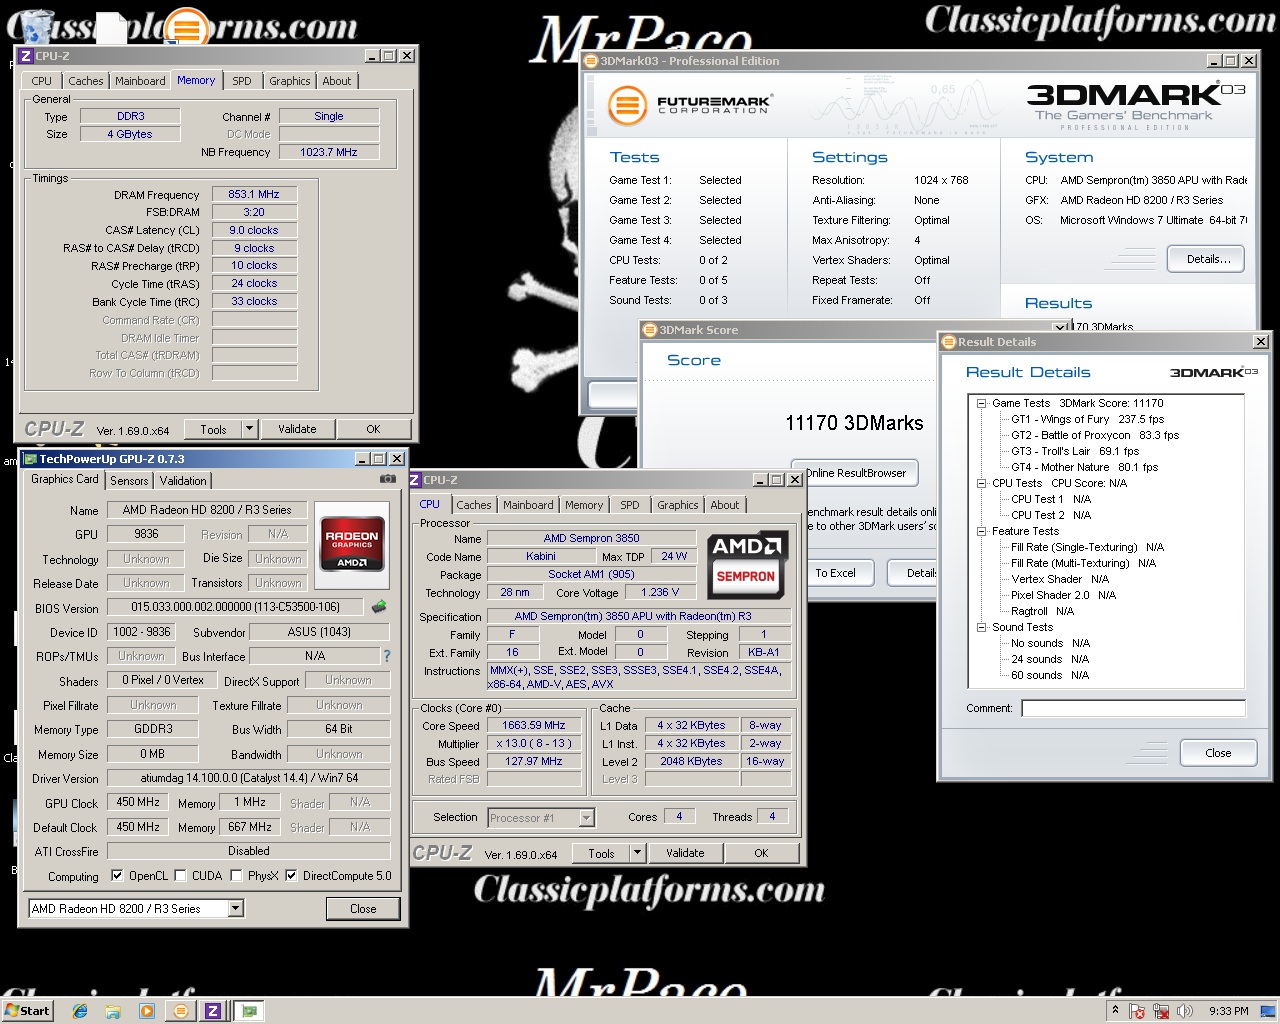1280x1024 pixels.
Task: Click the Online ResultBrowser button
Action: [x=855, y=473]
